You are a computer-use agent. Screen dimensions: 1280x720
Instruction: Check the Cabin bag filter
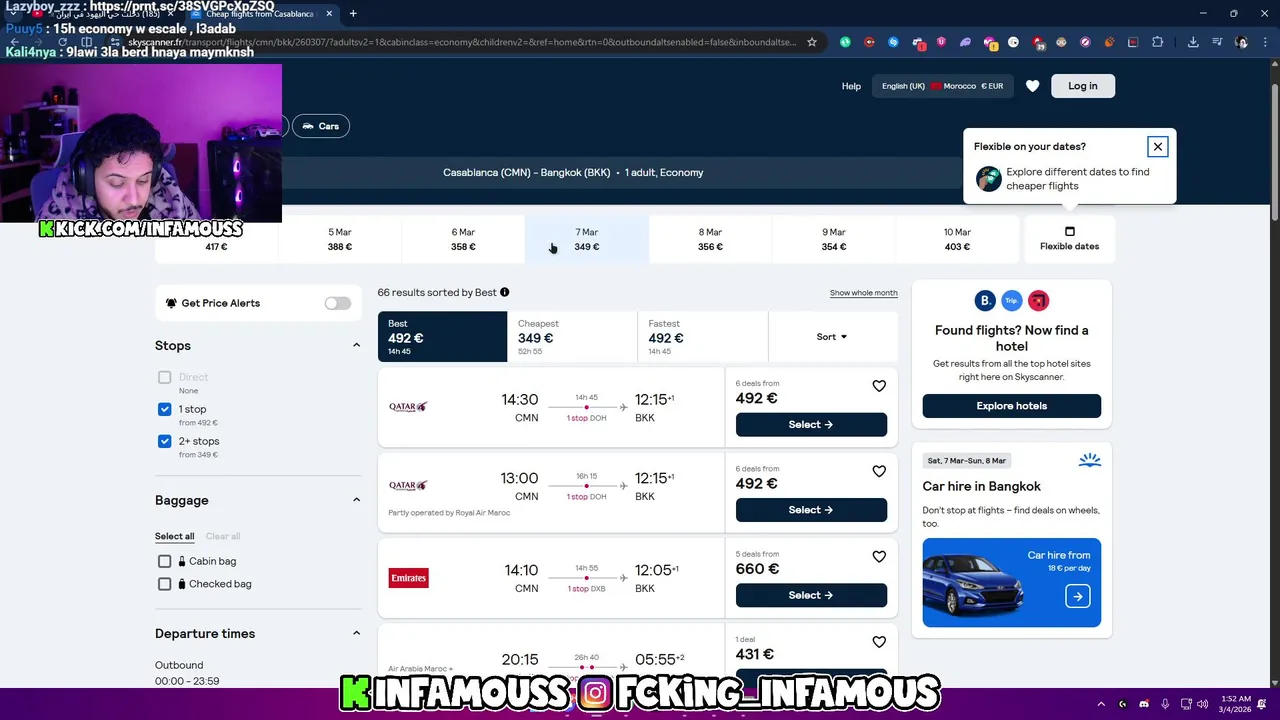pos(164,561)
